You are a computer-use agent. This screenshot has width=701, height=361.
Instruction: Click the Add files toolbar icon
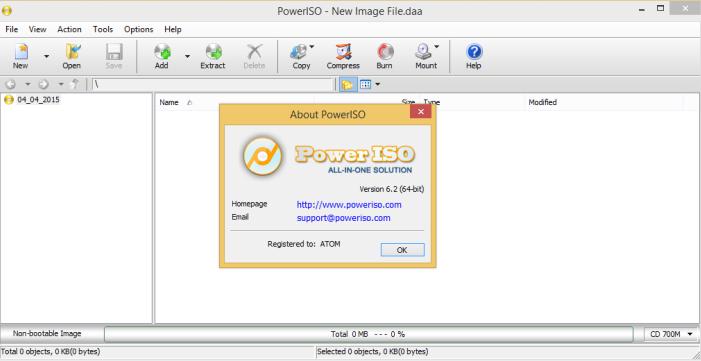click(162, 56)
